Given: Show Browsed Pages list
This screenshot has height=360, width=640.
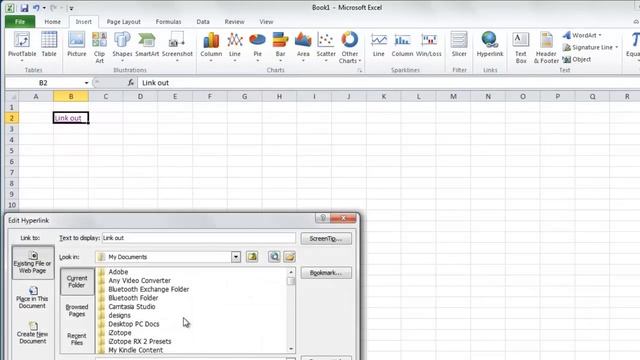Looking at the screenshot, I should click(x=77, y=310).
